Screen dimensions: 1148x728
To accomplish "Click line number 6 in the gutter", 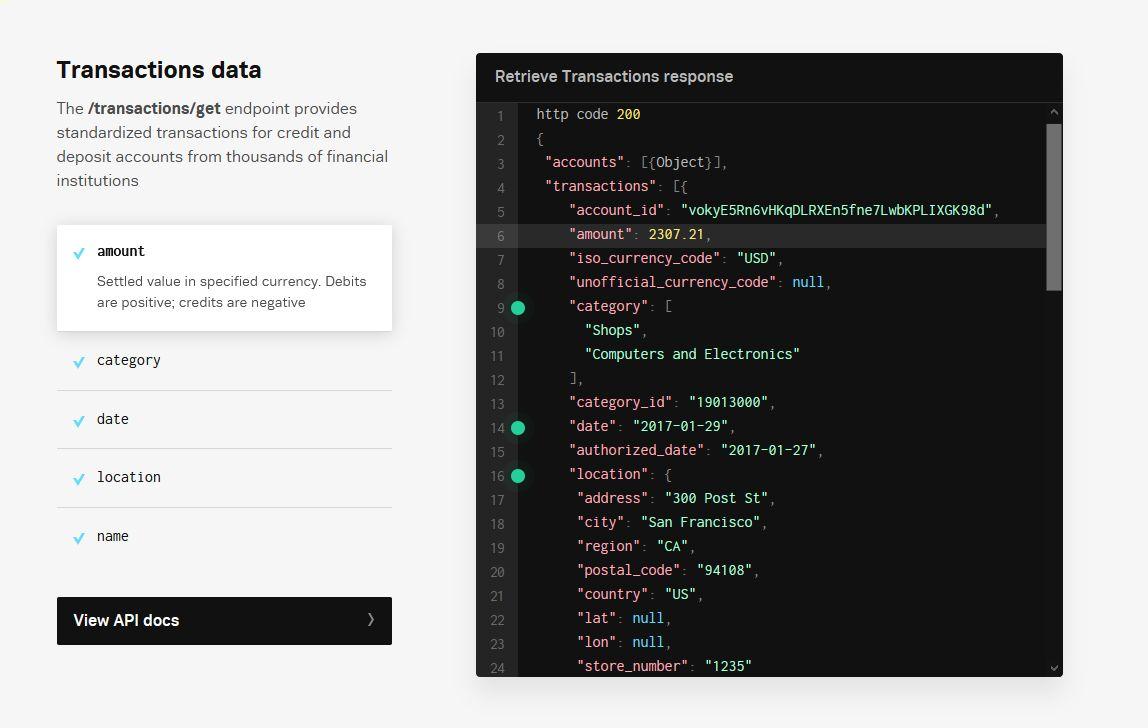I will [x=501, y=237].
